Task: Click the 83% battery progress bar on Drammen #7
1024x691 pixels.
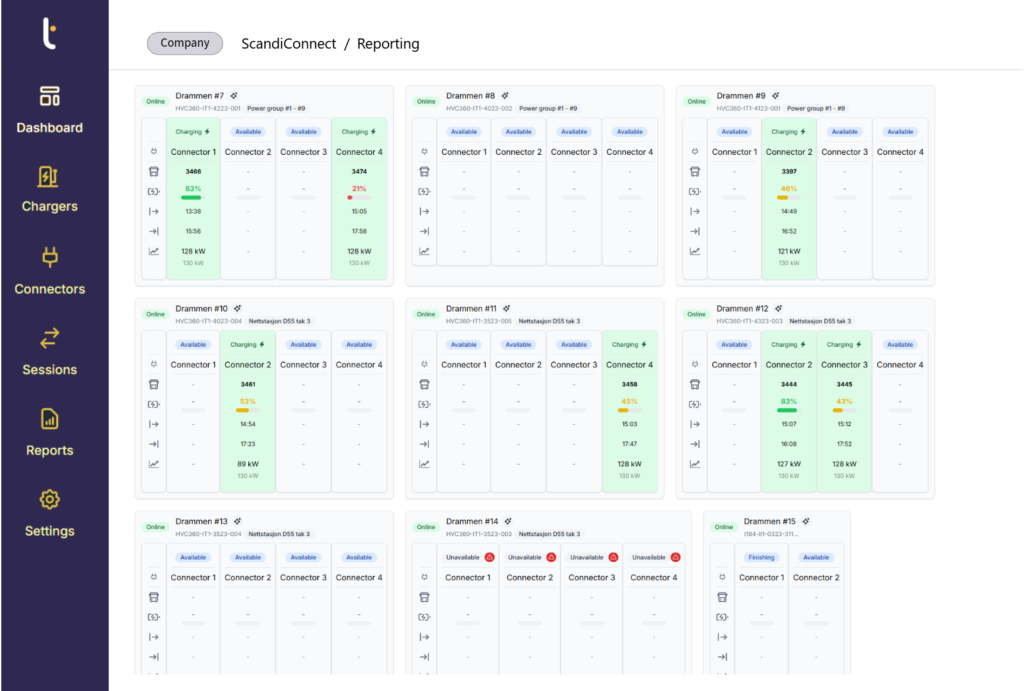Action: 193,198
